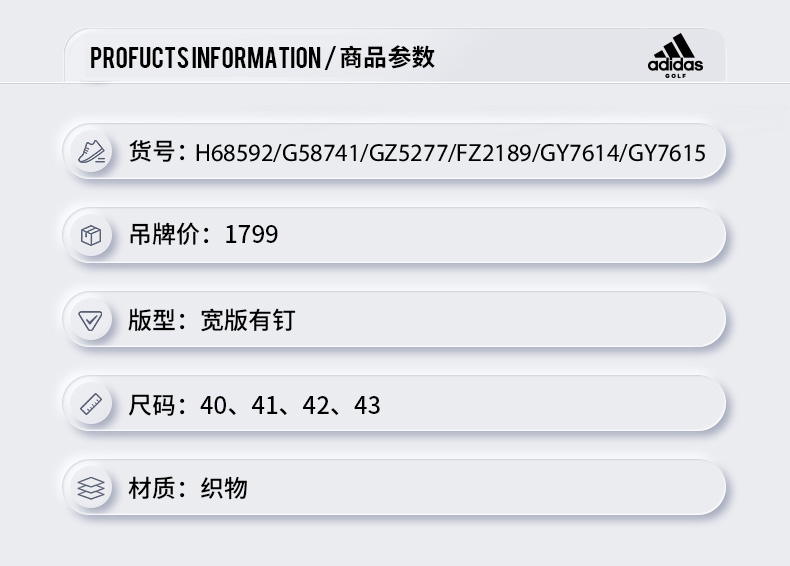Image resolution: width=790 pixels, height=566 pixels.
Task: Select product code GZ5277
Action: (x=409, y=153)
